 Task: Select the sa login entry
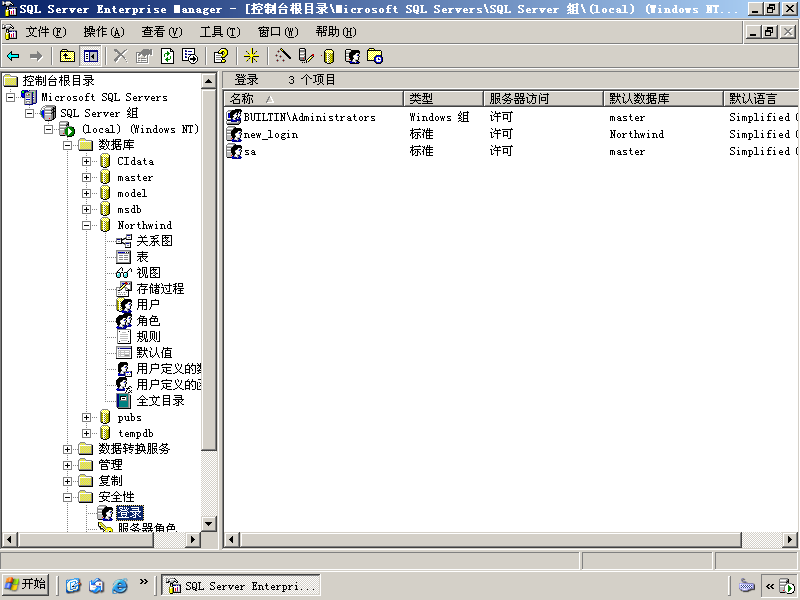point(249,152)
